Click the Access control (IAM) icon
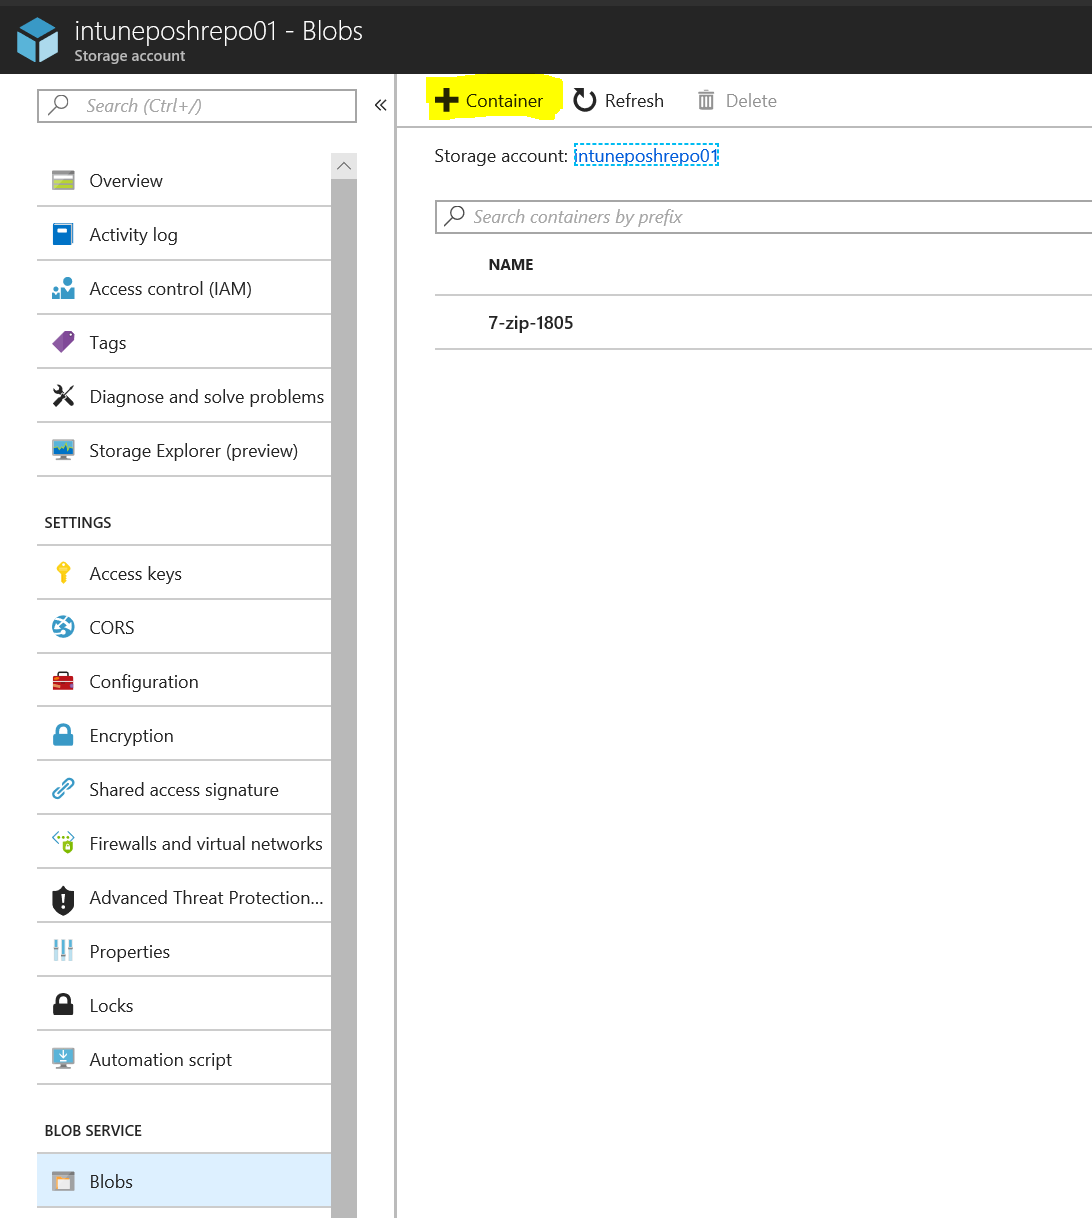This screenshot has width=1092, height=1218. [x=63, y=288]
